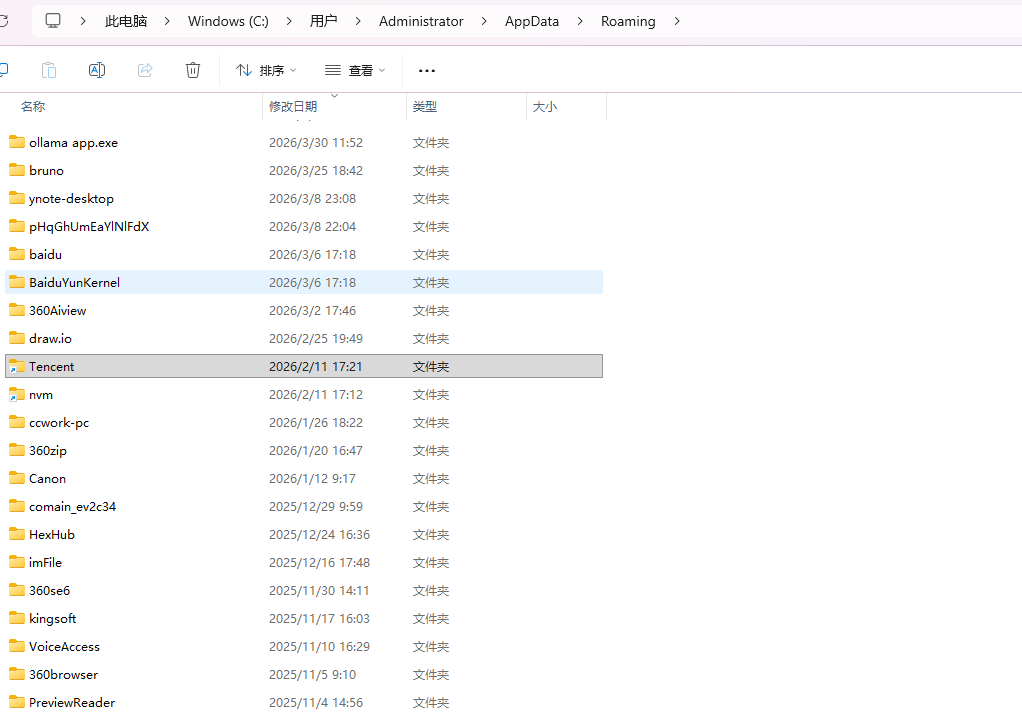Expand chevron after 用户 breadcrumb
Image resolution: width=1022 pixels, height=722 pixels.
pyautogui.click(x=358, y=22)
